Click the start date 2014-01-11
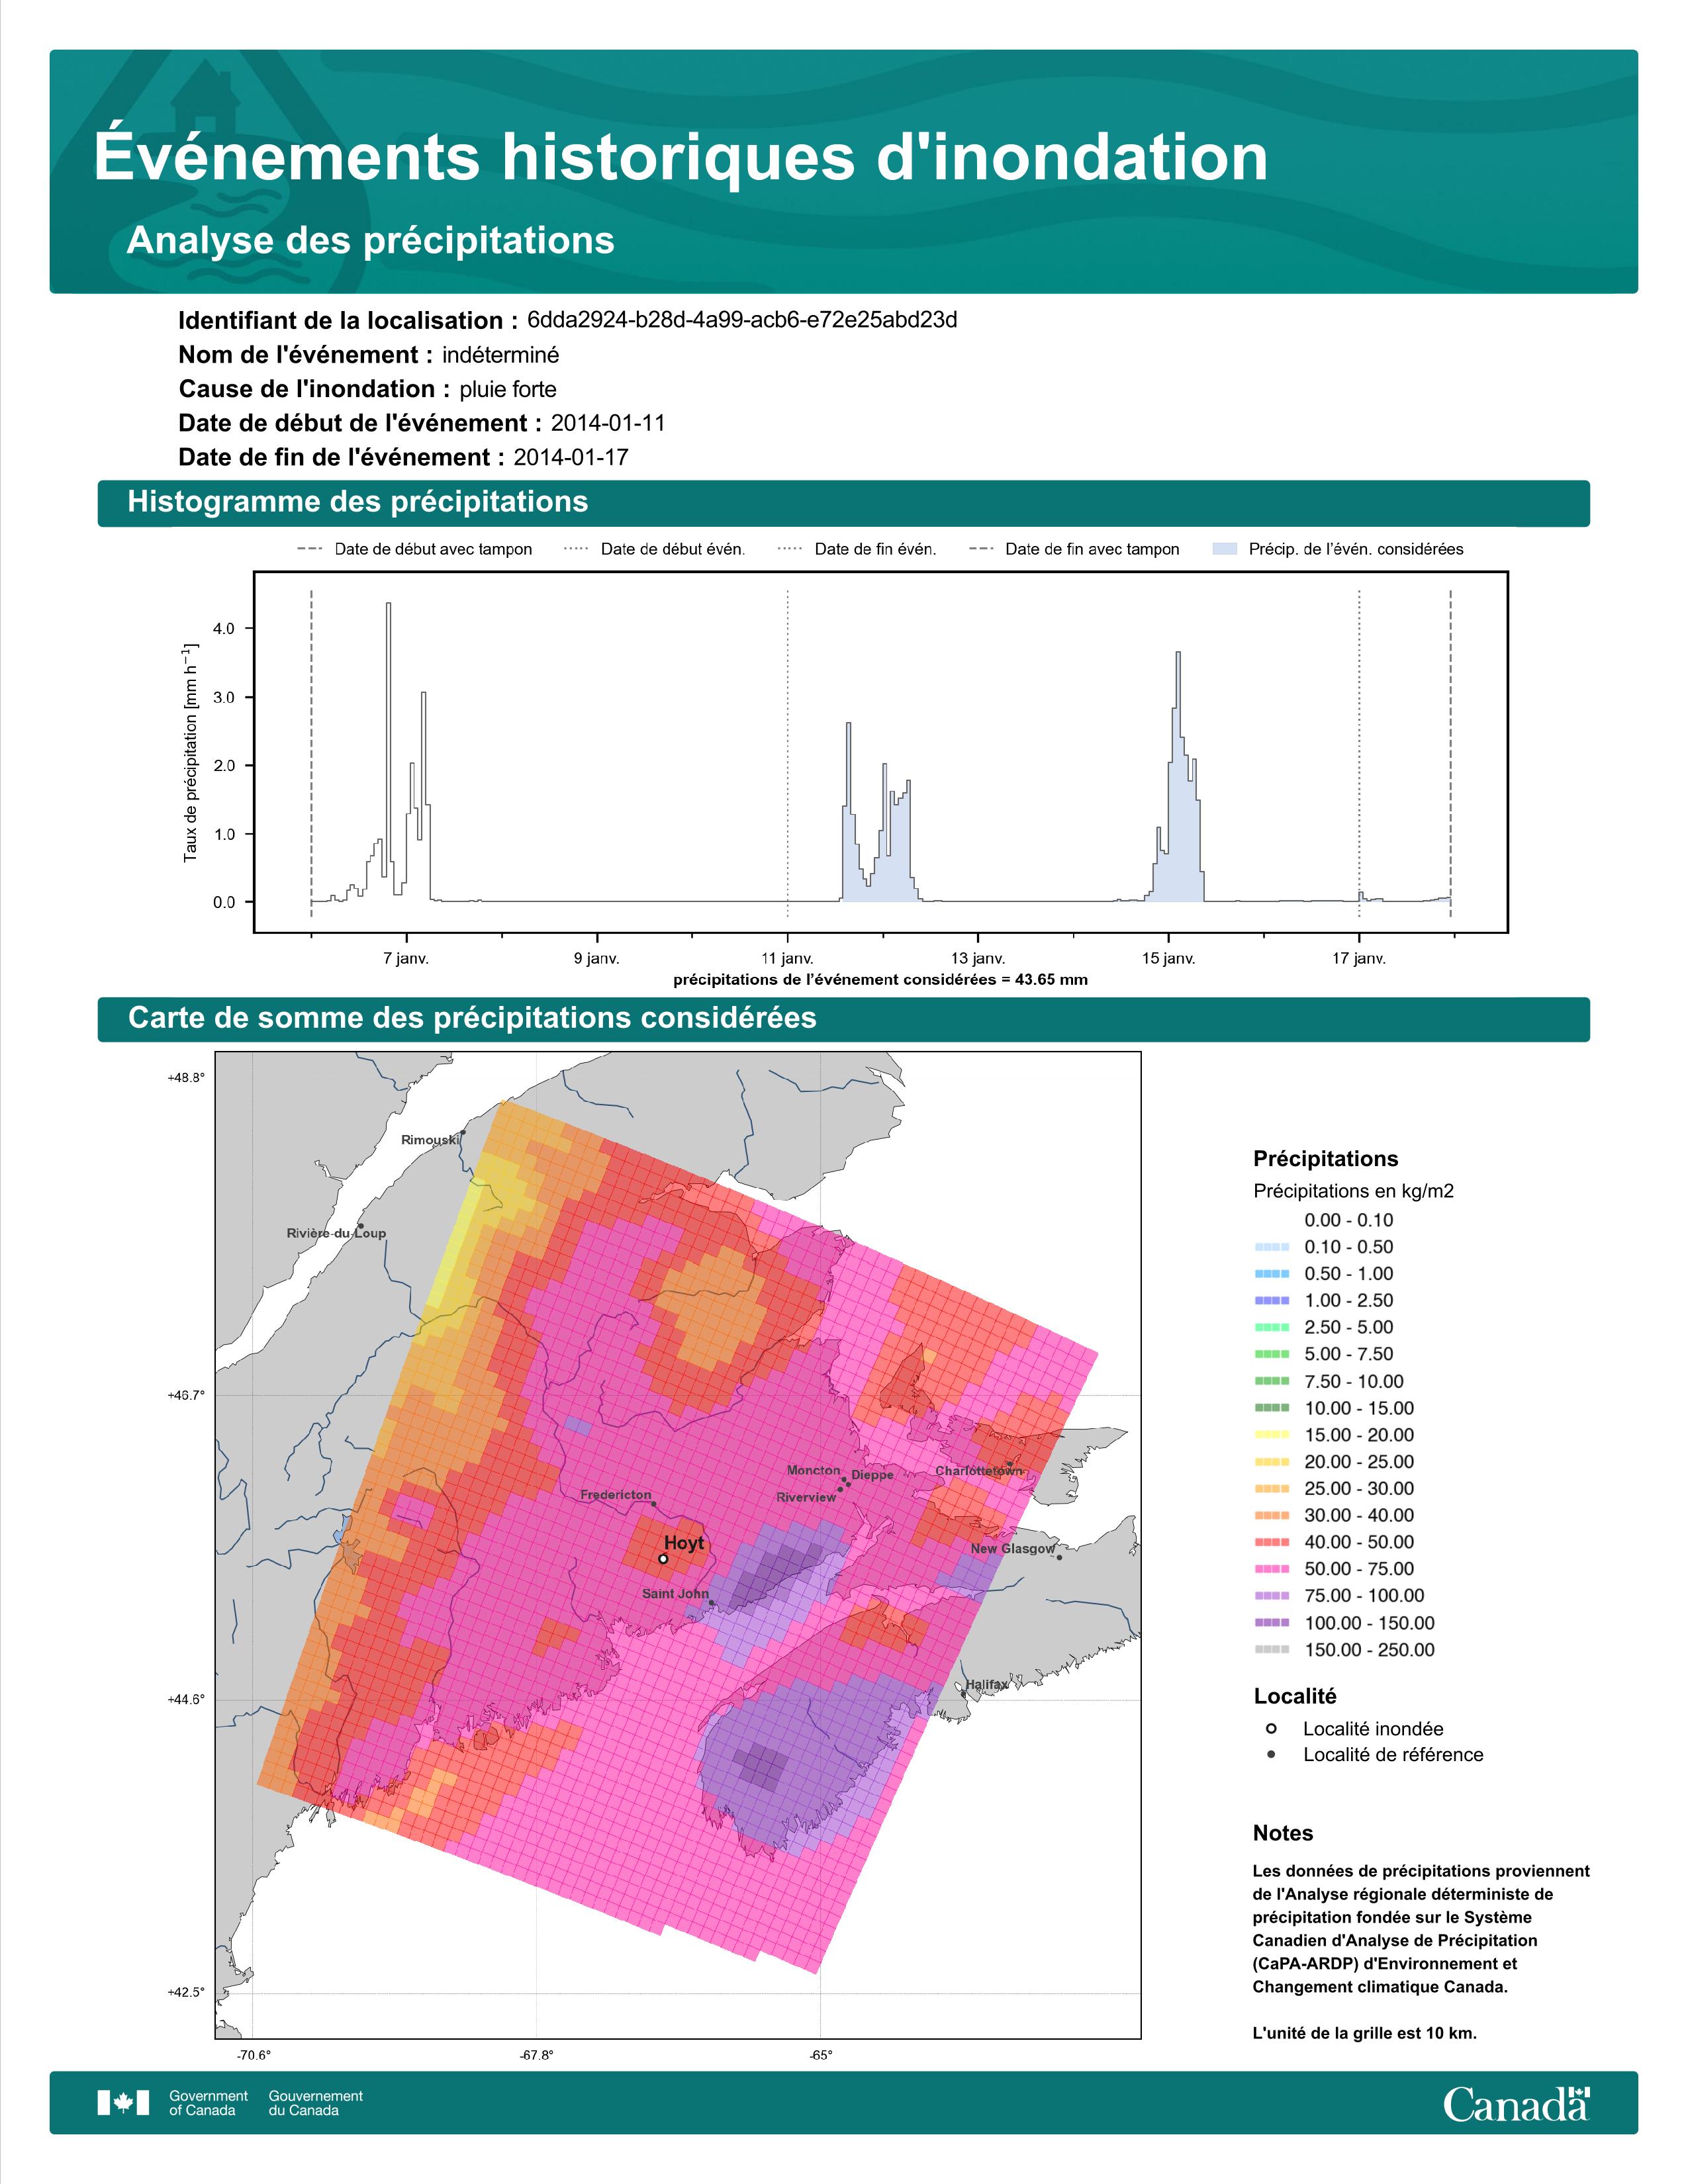 click(608, 423)
